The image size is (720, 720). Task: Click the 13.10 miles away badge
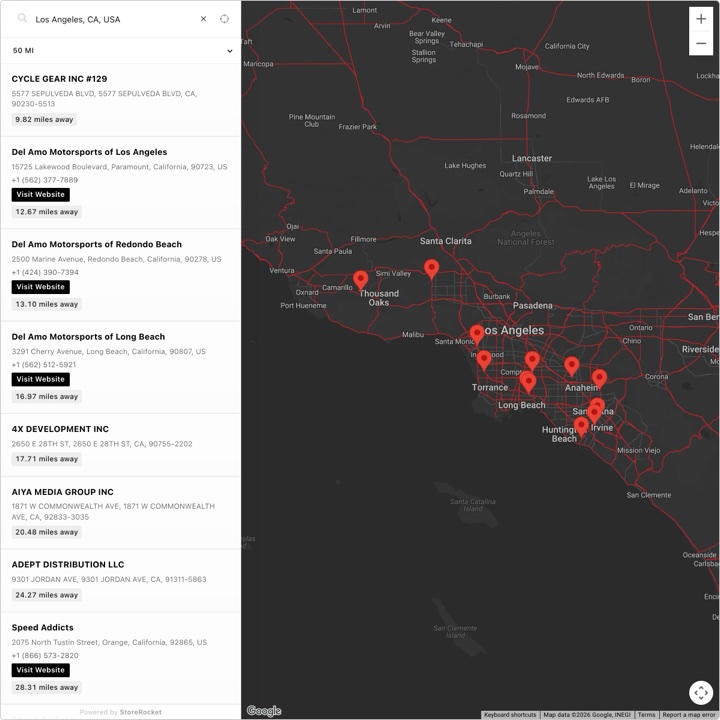46,304
